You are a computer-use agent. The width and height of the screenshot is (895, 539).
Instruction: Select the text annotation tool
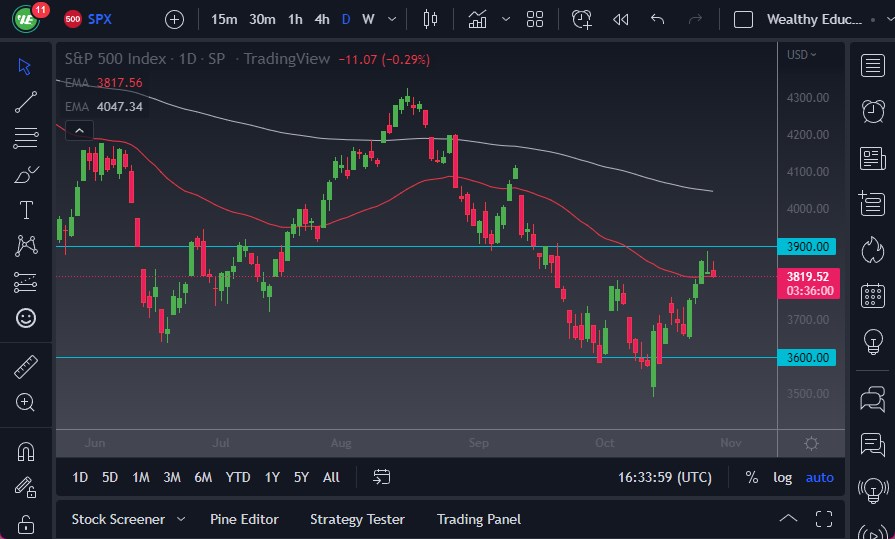tap(26, 210)
